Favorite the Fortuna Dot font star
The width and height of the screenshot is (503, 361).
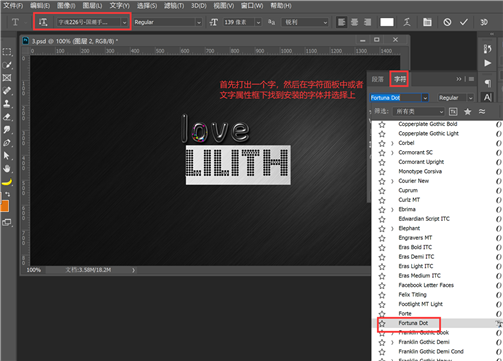coord(382,323)
